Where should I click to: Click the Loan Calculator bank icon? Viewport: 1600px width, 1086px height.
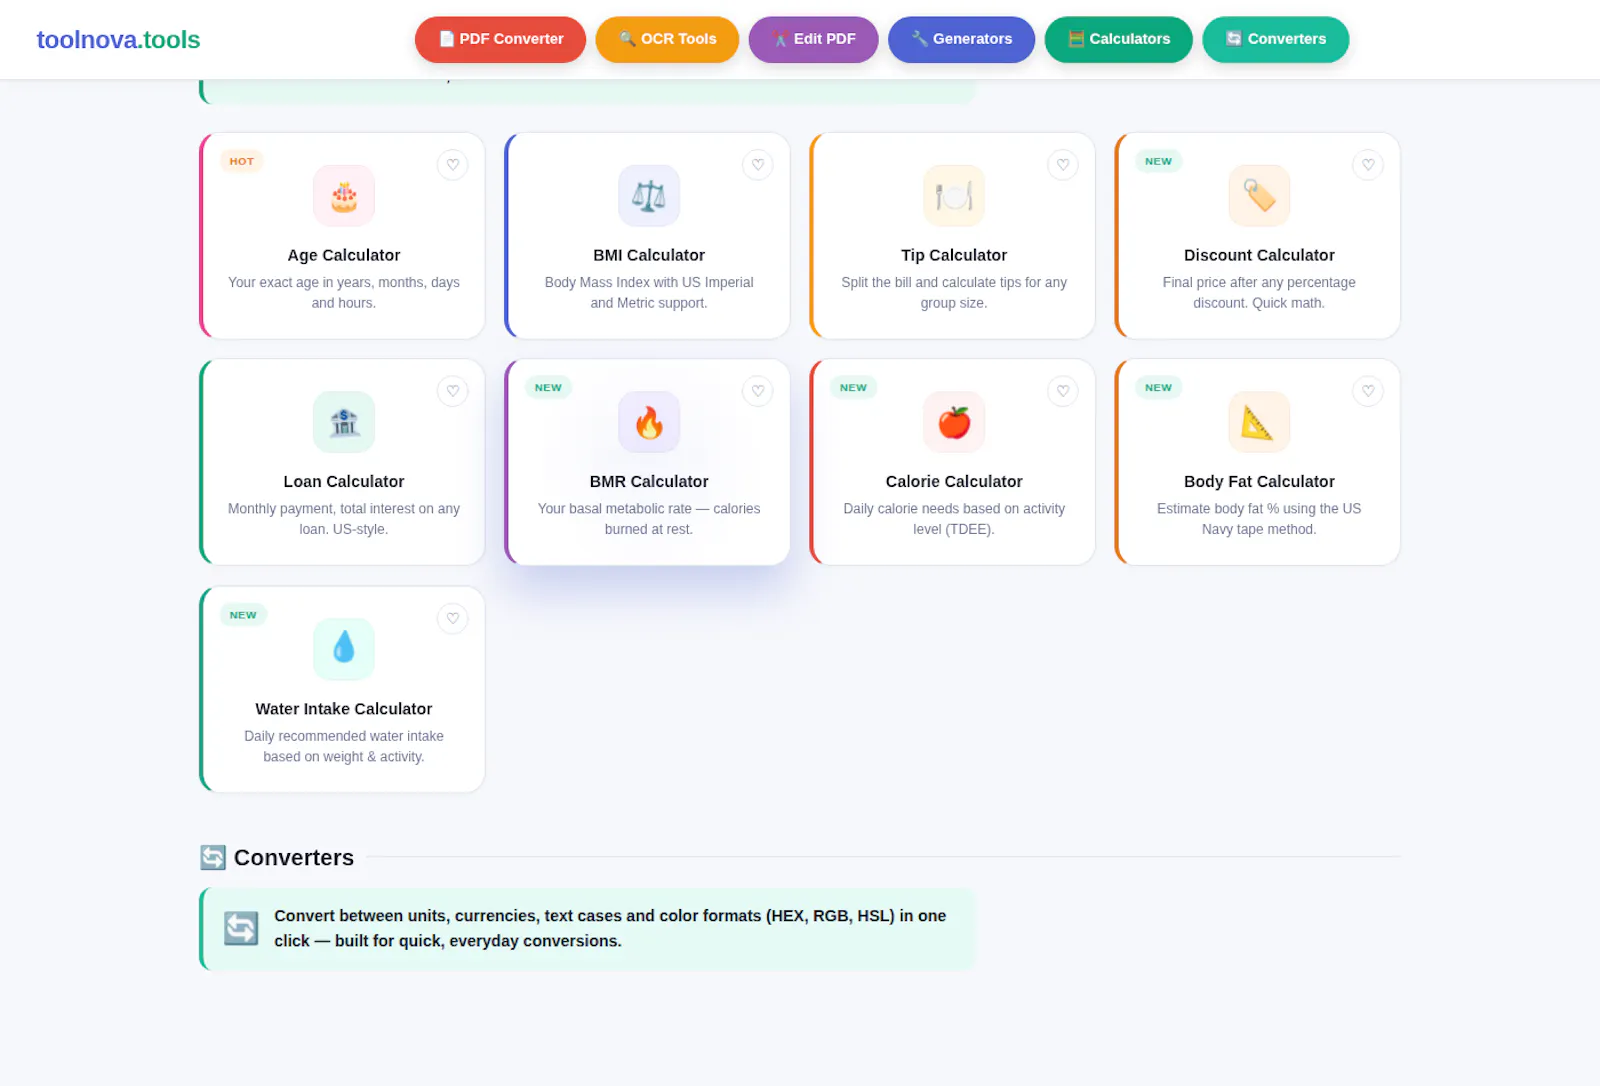pyautogui.click(x=344, y=422)
